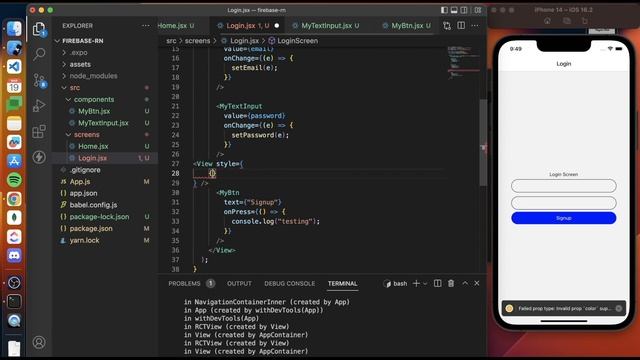The width and height of the screenshot is (640, 360).
Task: Open MyTextInput.jsx in the file tree
Action: [103, 123]
